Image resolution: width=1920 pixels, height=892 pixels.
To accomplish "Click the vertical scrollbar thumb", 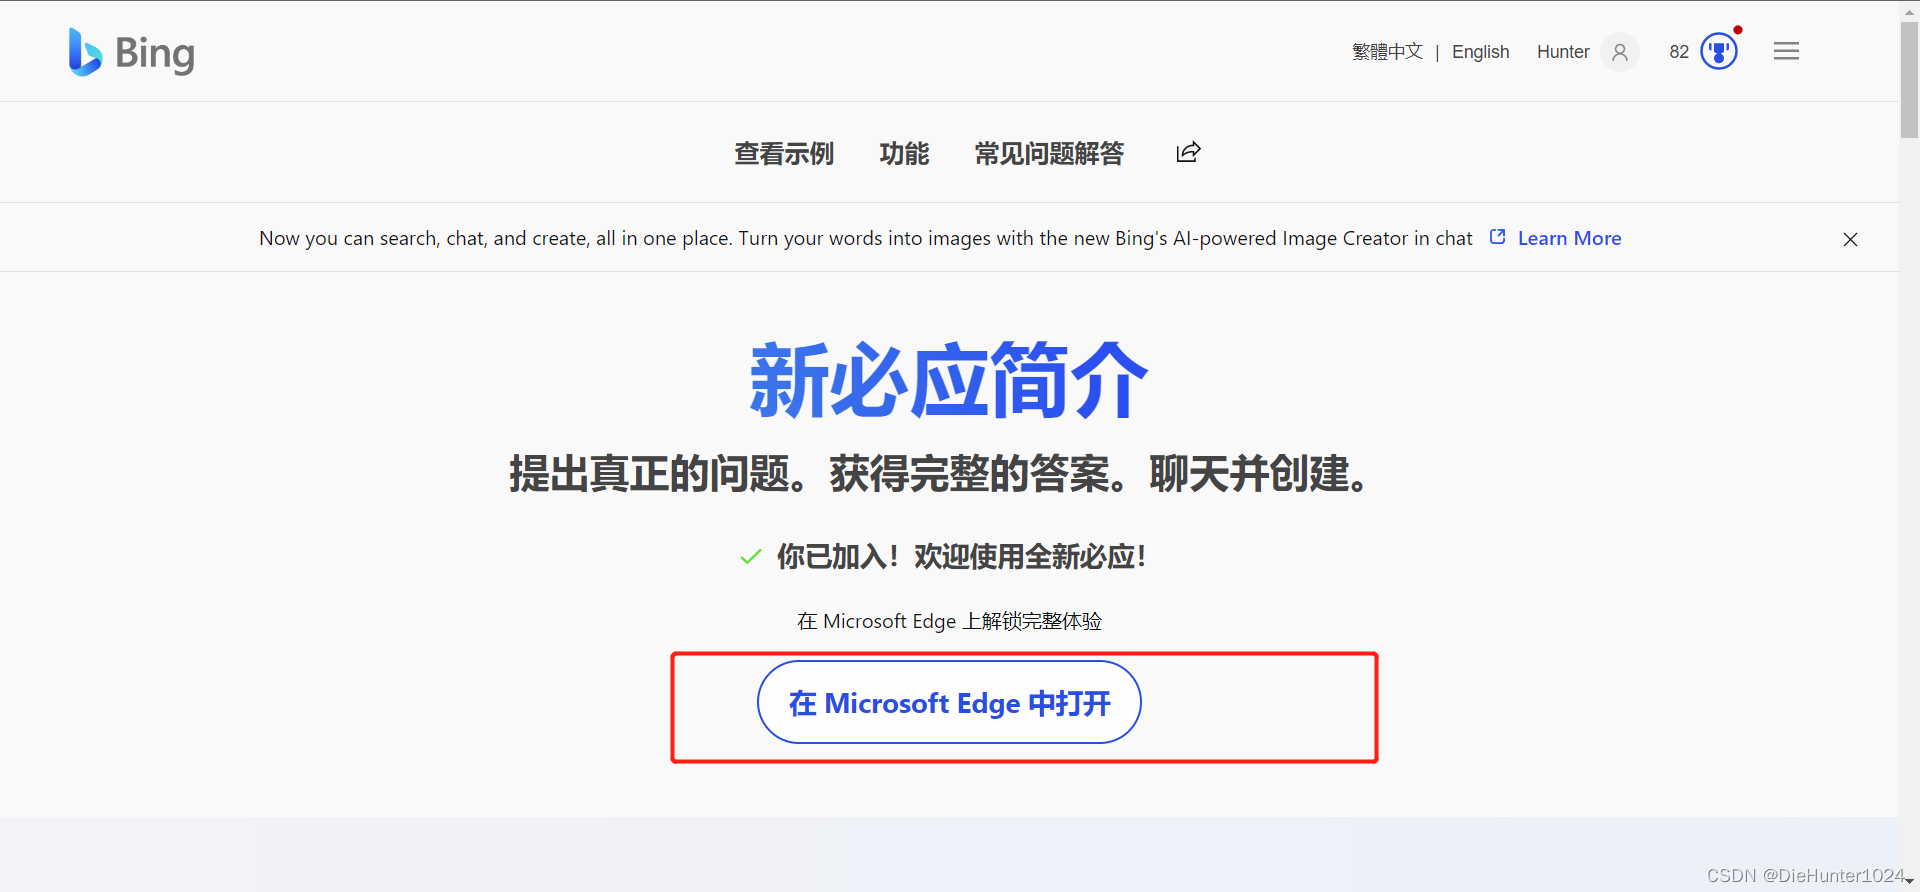I will (1909, 80).
